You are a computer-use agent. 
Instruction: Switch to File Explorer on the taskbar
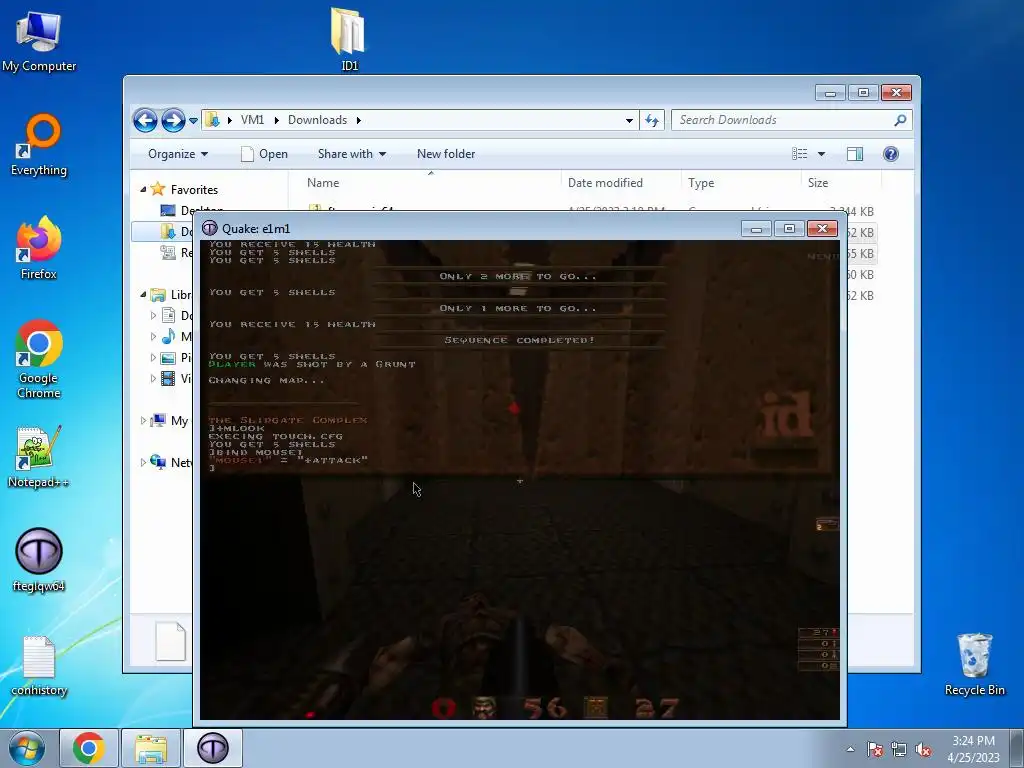tap(151, 748)
